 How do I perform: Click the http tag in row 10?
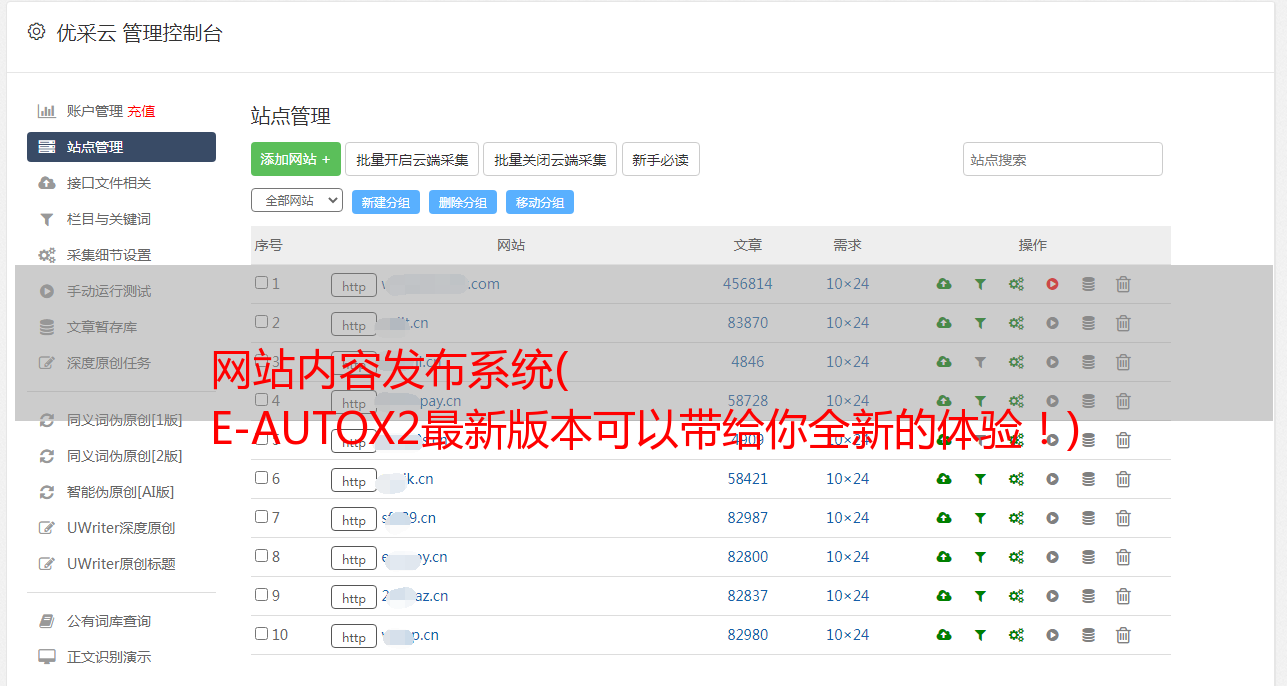[x=354, y=637]
